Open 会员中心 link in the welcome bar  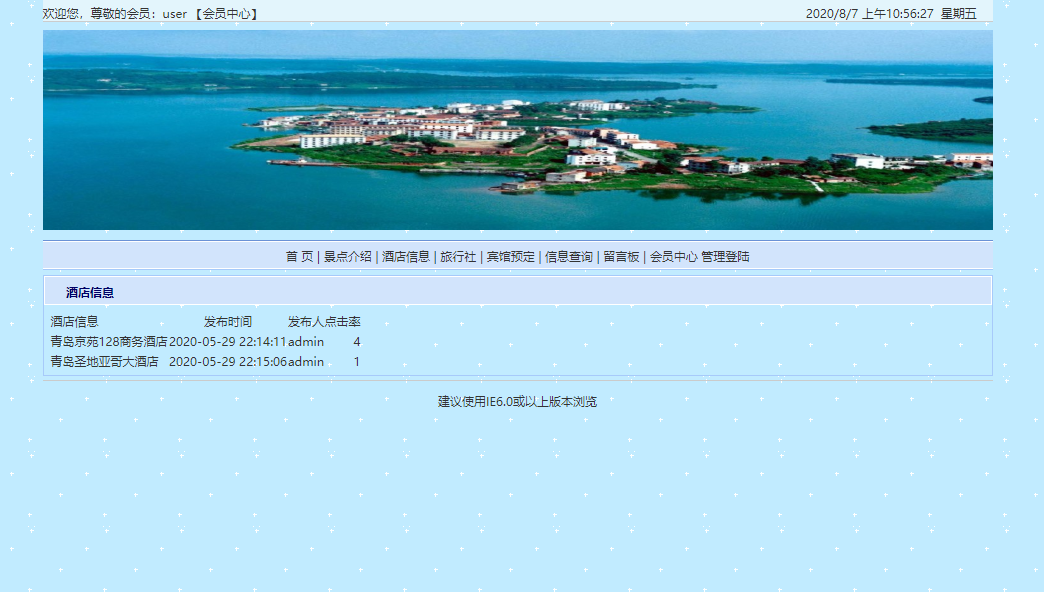[227, 14]
